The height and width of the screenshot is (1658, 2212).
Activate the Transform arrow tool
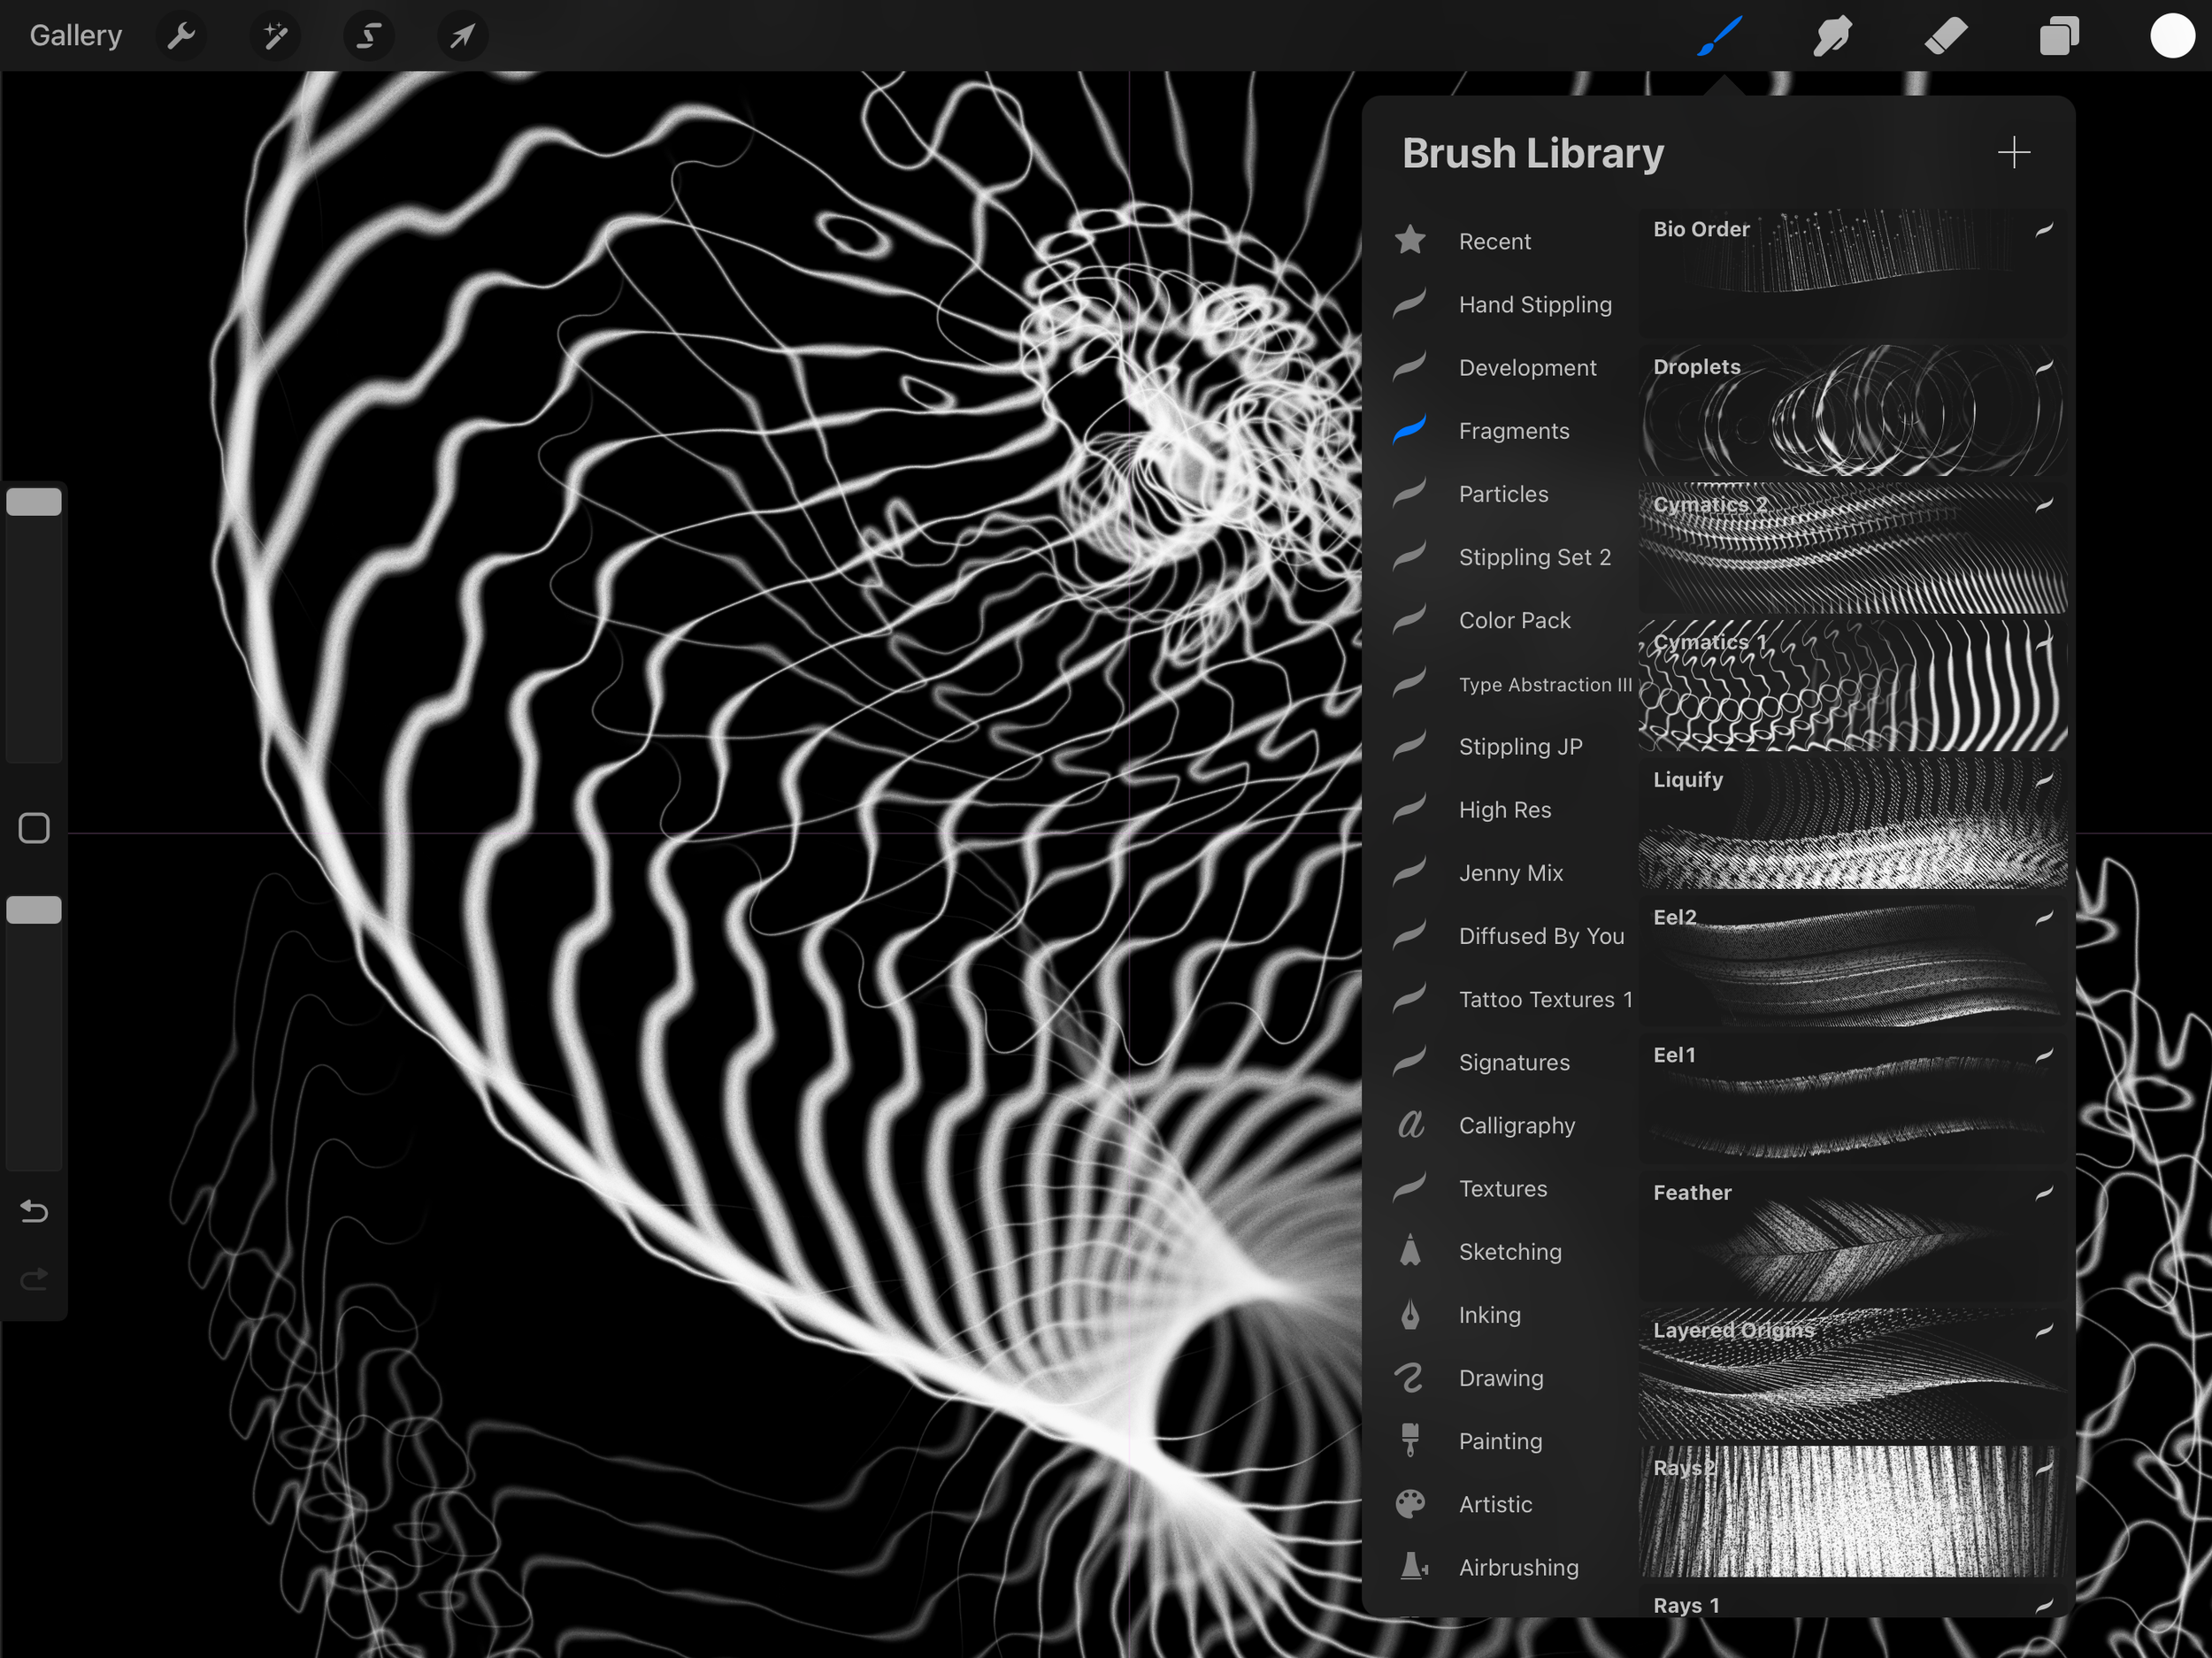[x=462, y=36]
